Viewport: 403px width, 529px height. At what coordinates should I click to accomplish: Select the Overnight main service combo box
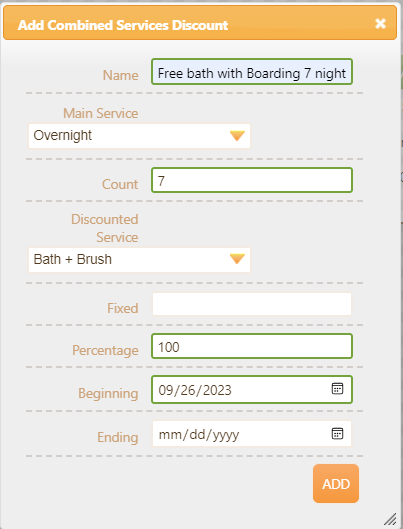coord(139,136)
